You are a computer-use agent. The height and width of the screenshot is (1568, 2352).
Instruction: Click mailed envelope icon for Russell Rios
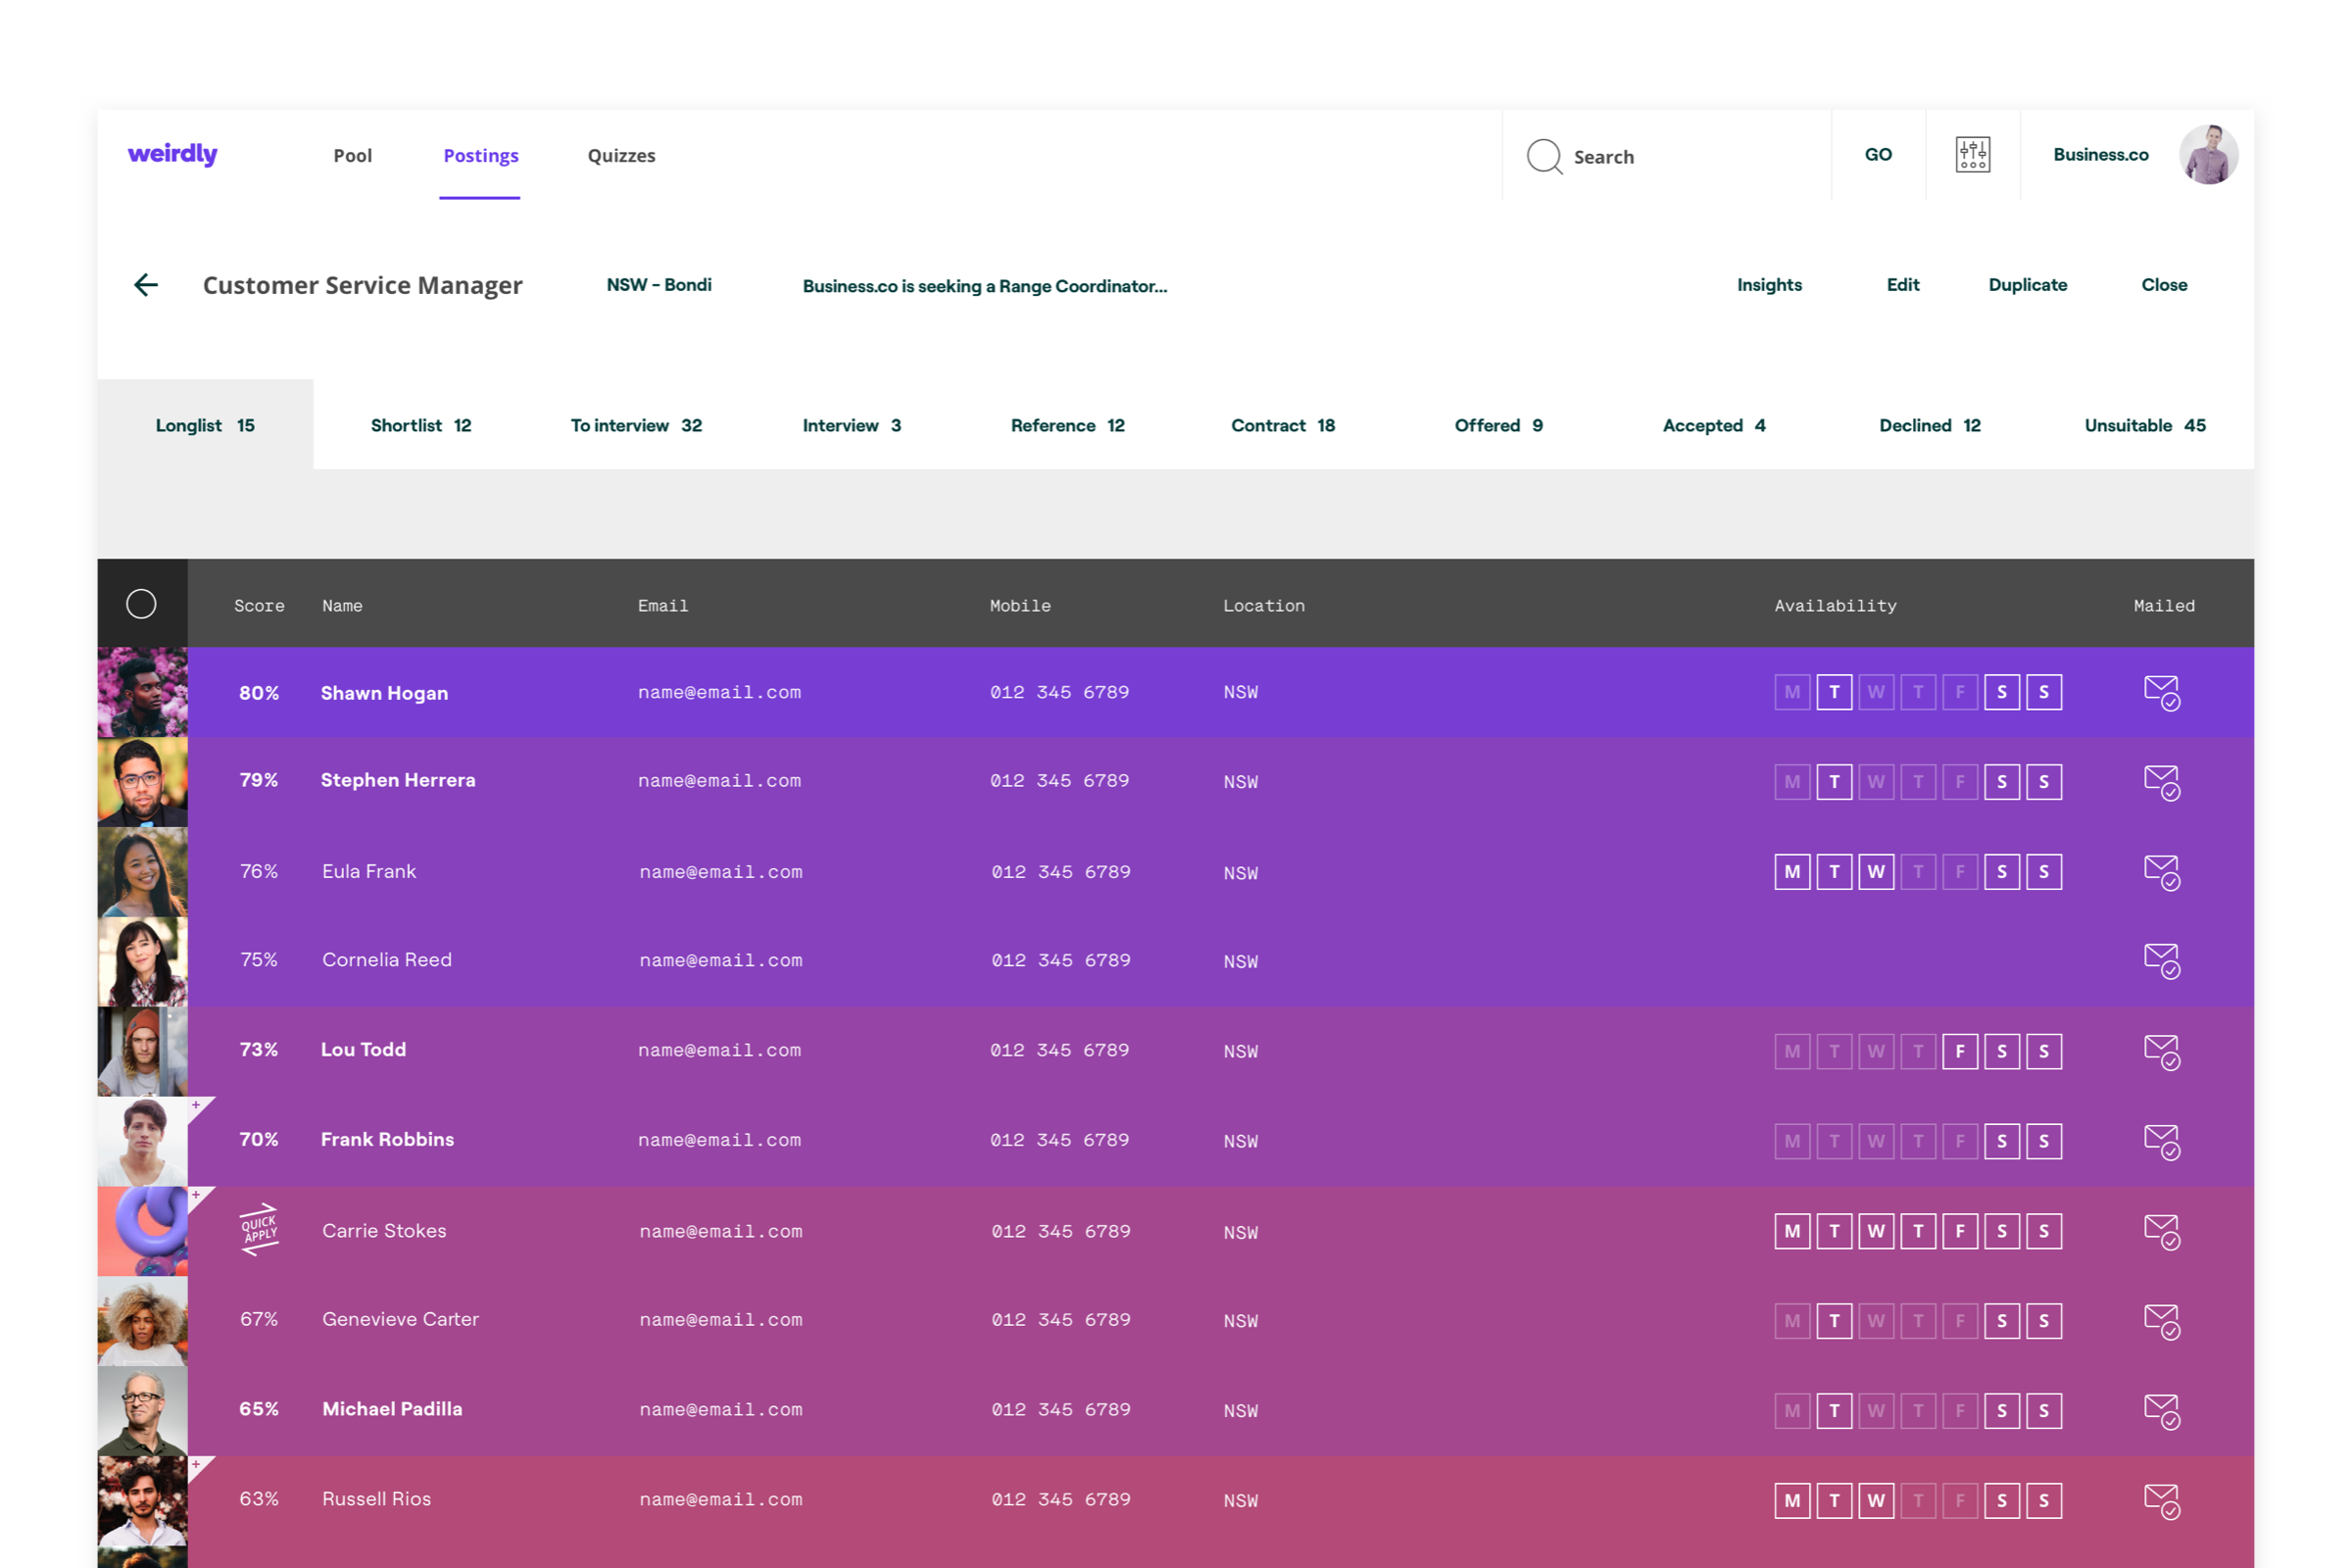[2161, 1500]
